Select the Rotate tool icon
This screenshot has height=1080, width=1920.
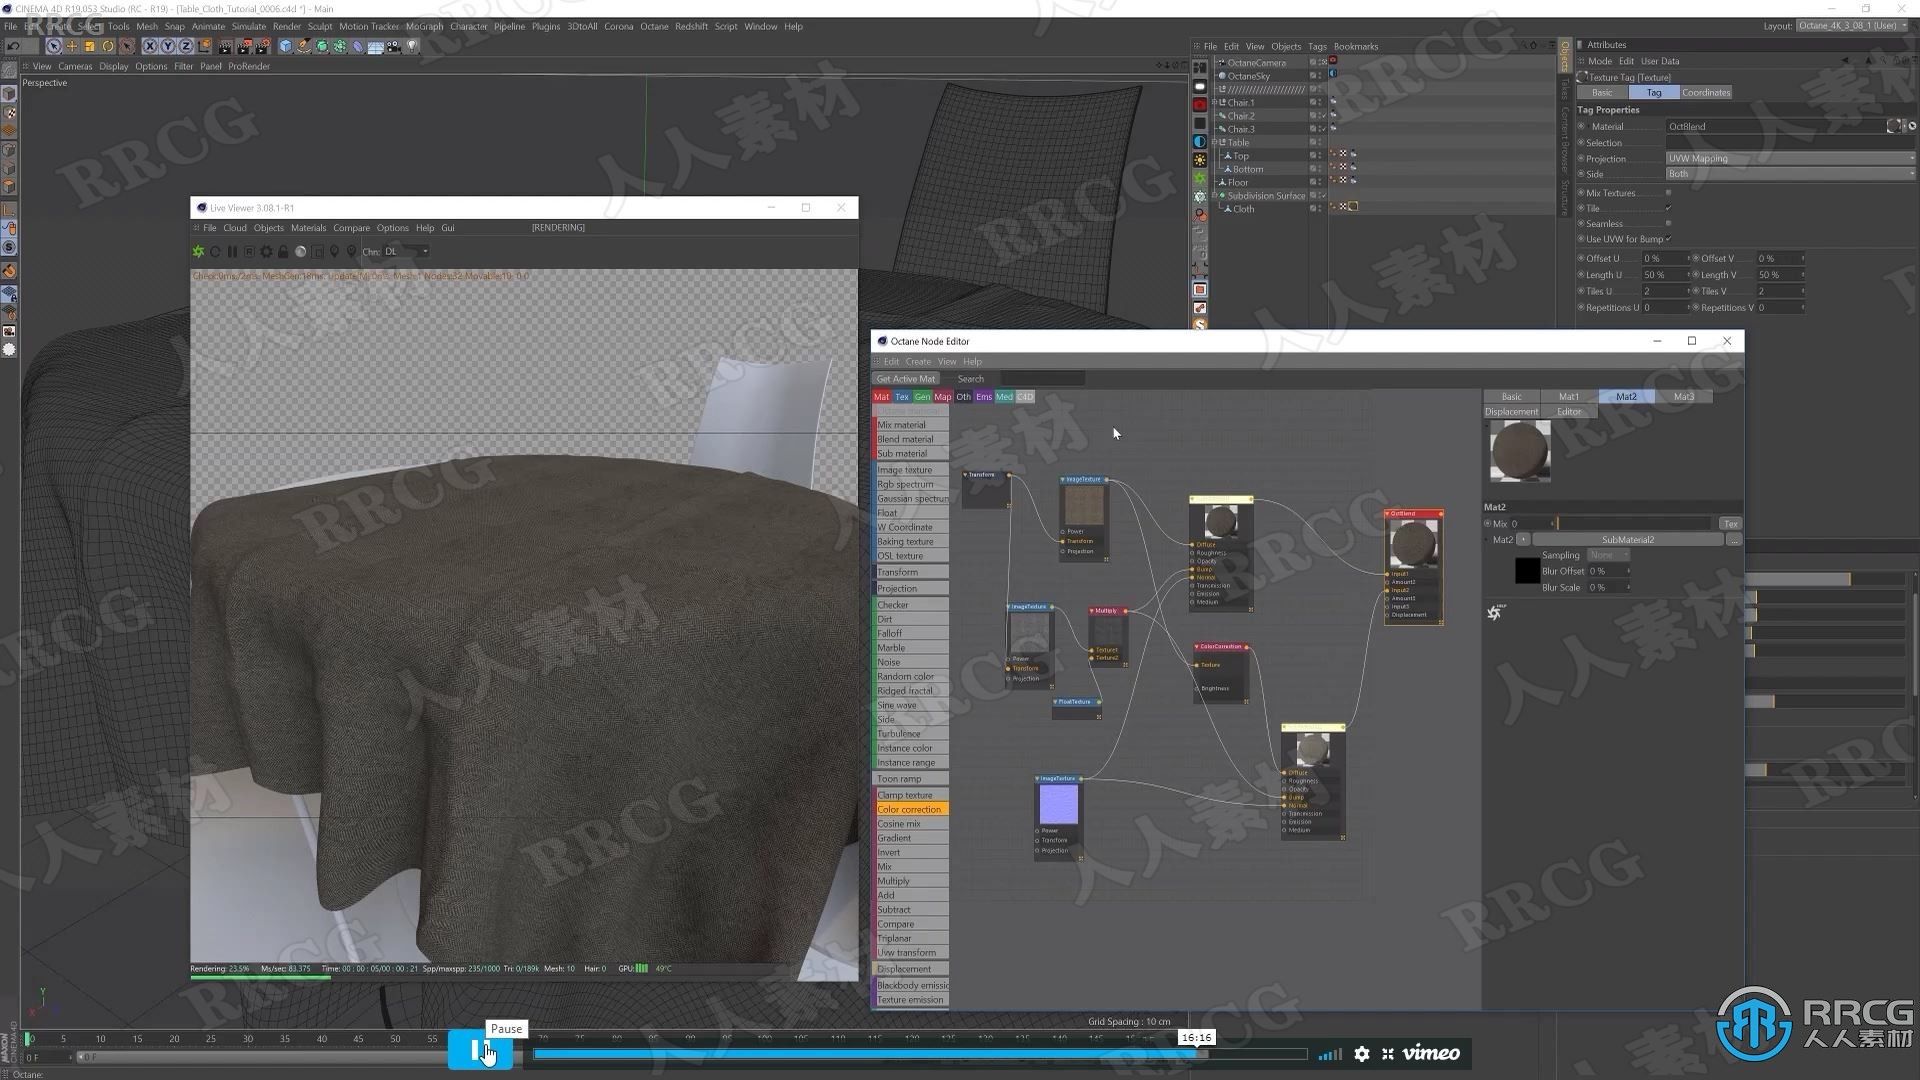pos(108,46)
